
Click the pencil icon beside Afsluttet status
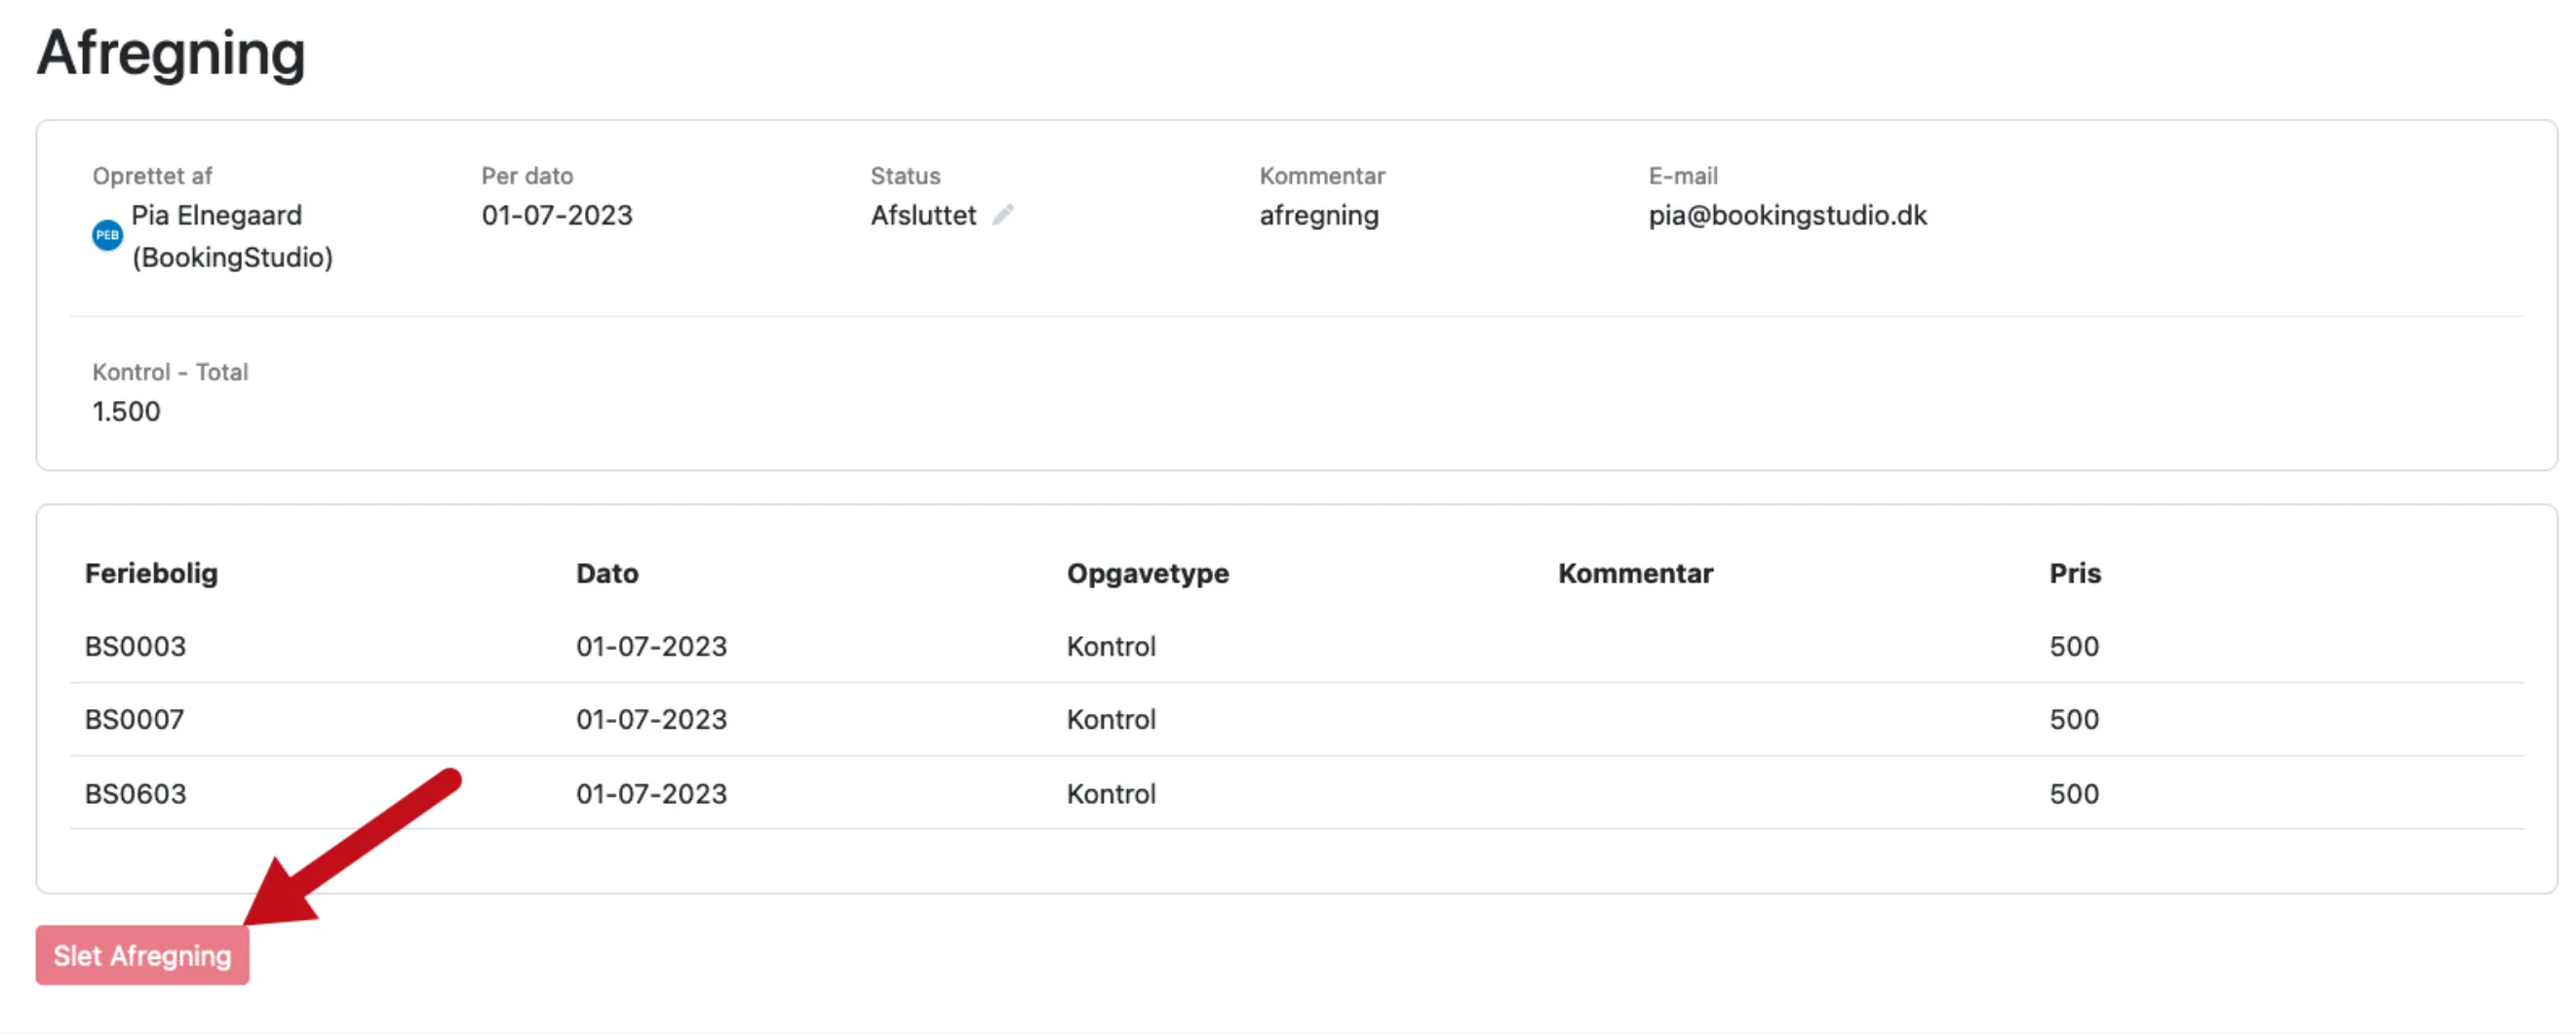coord(1003,215)
